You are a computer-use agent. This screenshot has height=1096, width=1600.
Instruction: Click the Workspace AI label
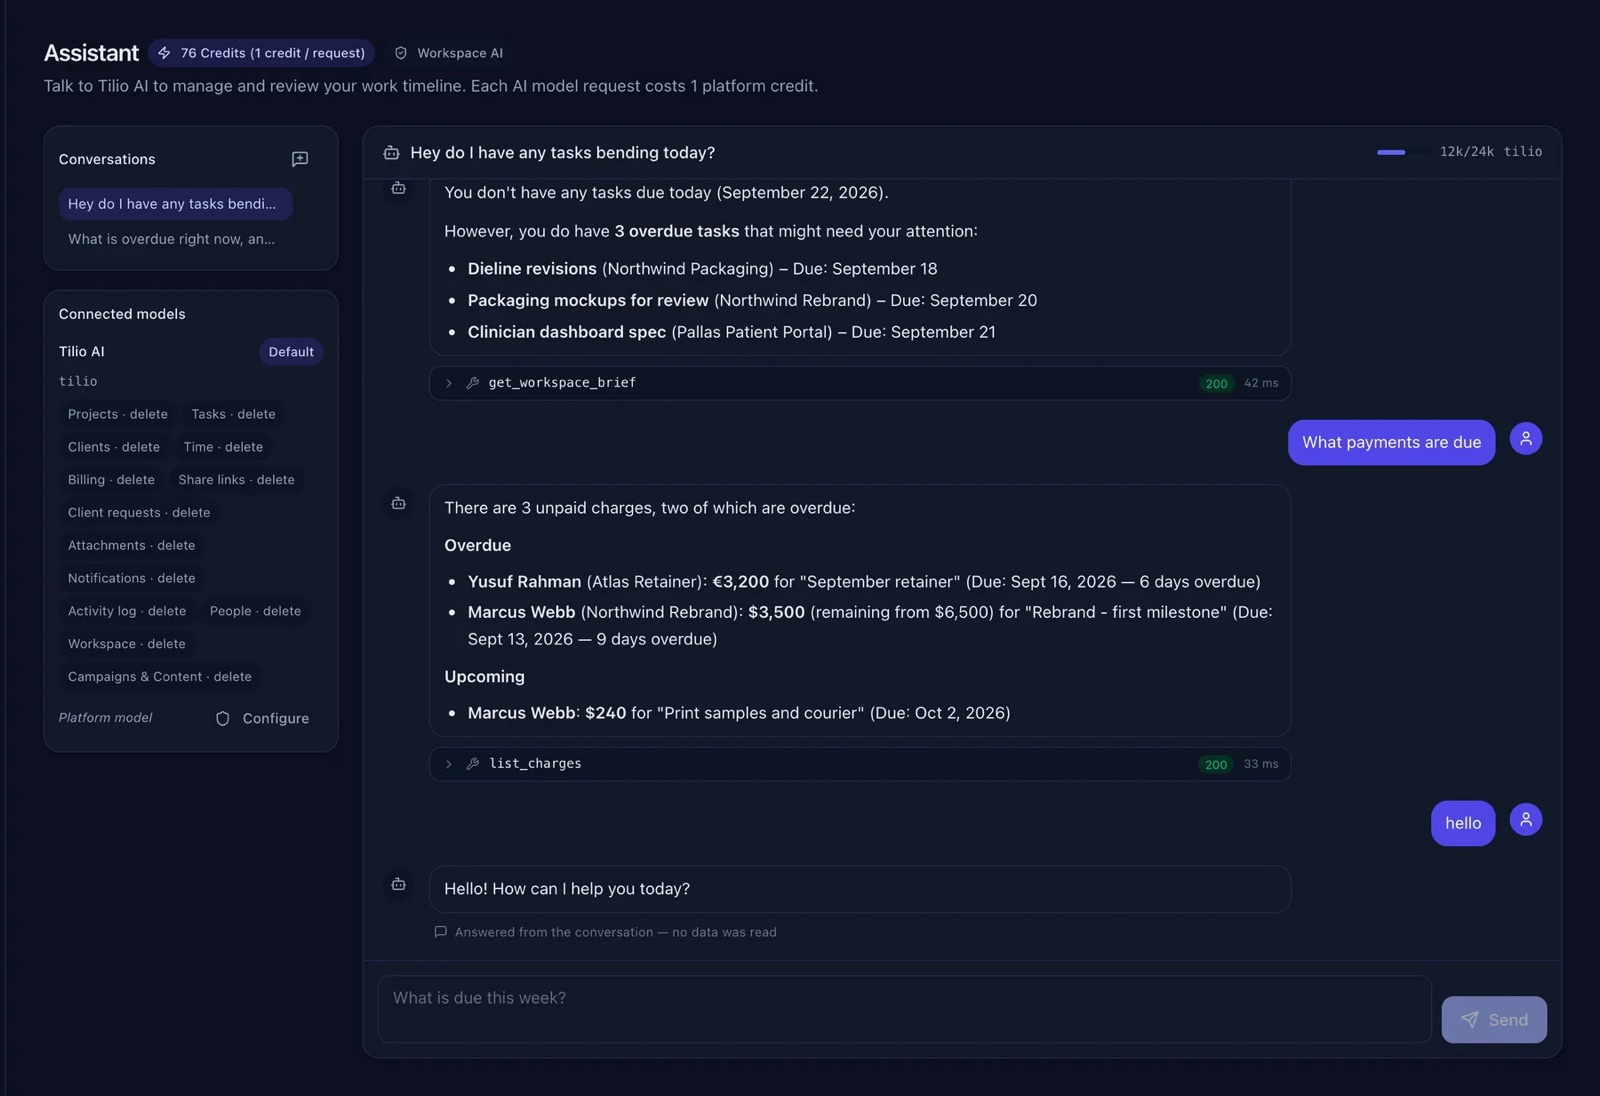pos(460,53)
